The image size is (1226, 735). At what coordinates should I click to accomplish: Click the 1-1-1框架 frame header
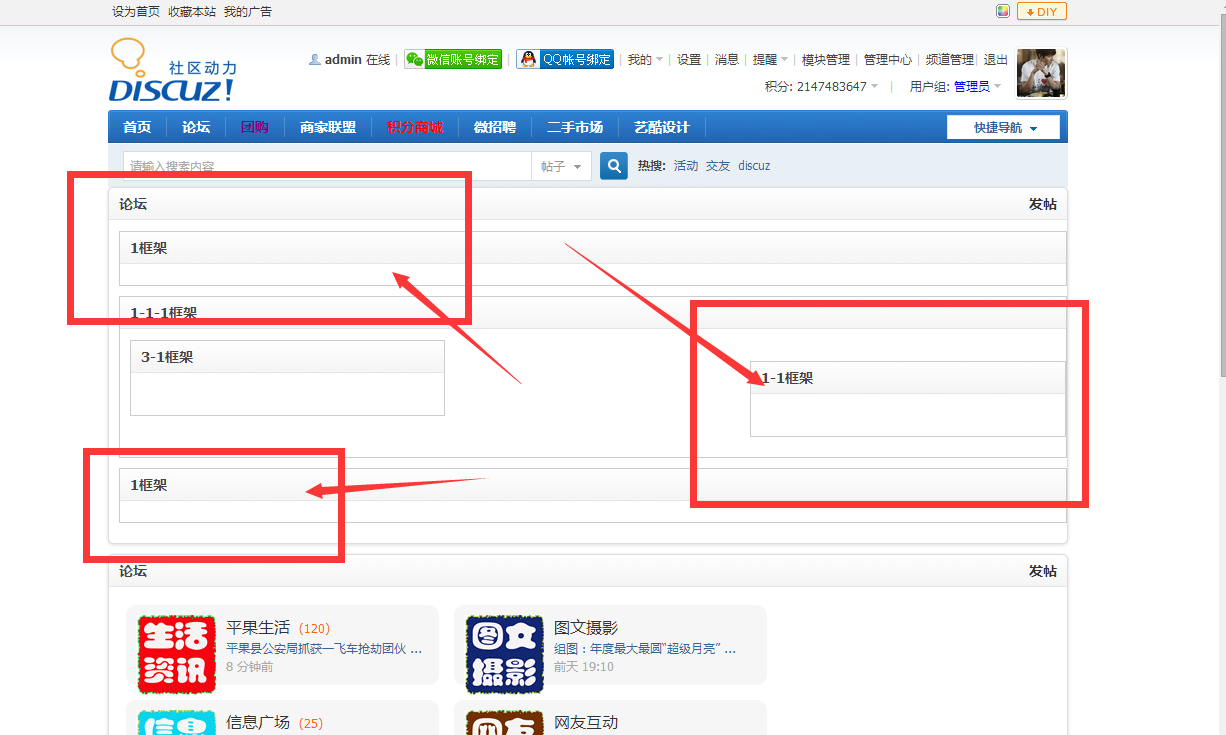tap(593, 313)
